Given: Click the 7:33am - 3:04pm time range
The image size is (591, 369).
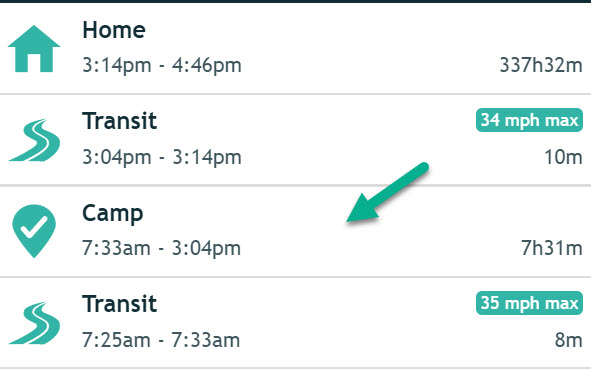Looking at the screenshot, I should (161, 248).
